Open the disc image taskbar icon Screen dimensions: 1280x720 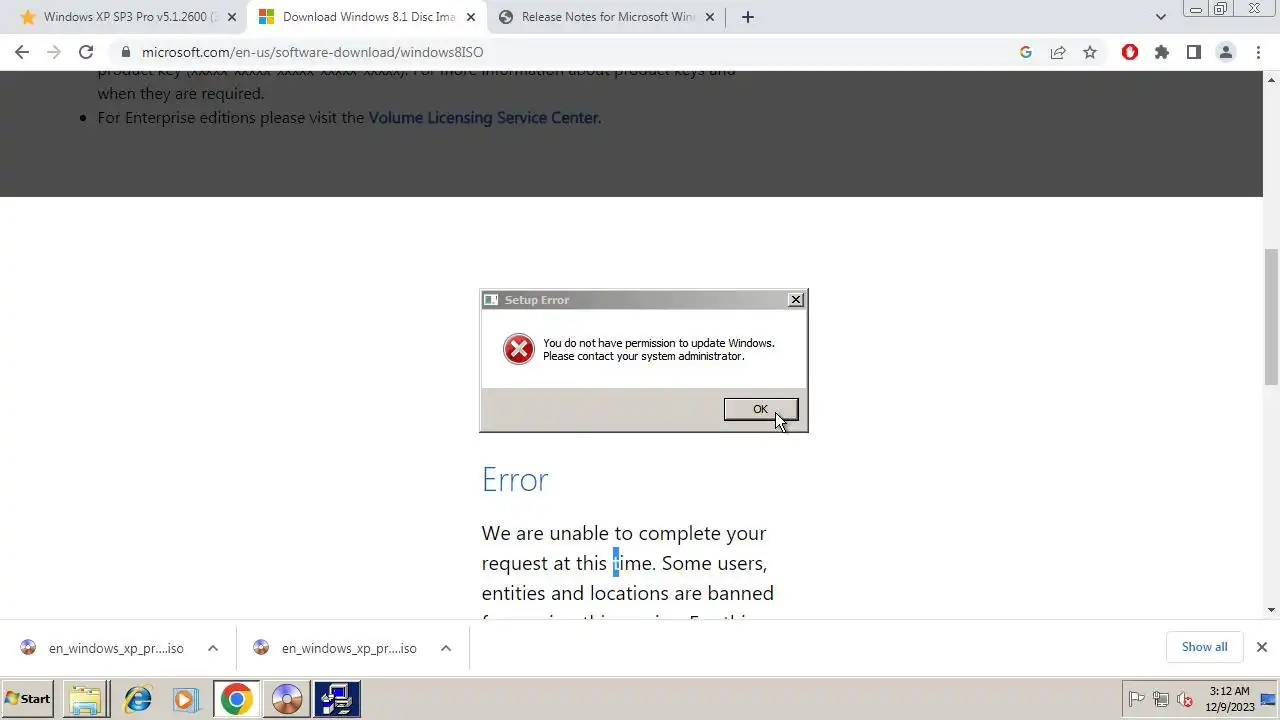coord(286,699)
